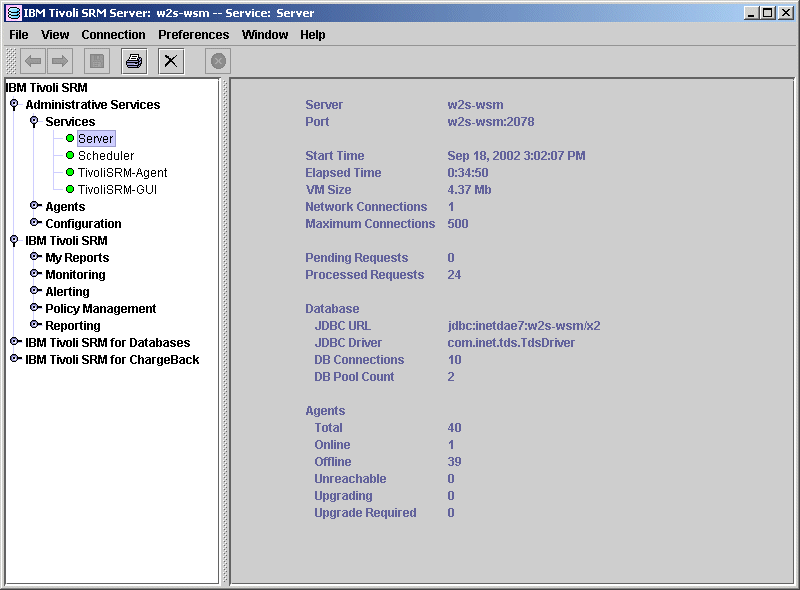Maximize the Tivoli SRM window
The image size is (800, 590).
(768, 13)
